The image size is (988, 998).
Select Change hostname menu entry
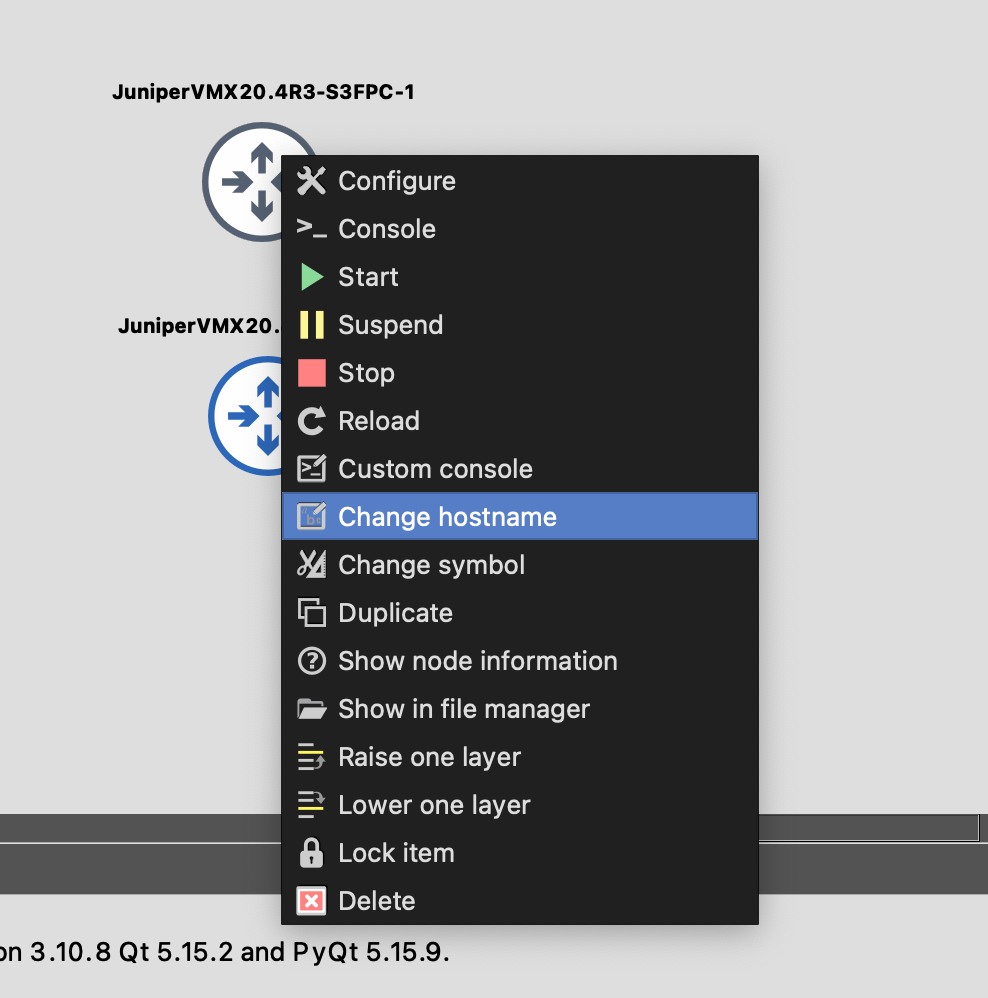point(520,516)
